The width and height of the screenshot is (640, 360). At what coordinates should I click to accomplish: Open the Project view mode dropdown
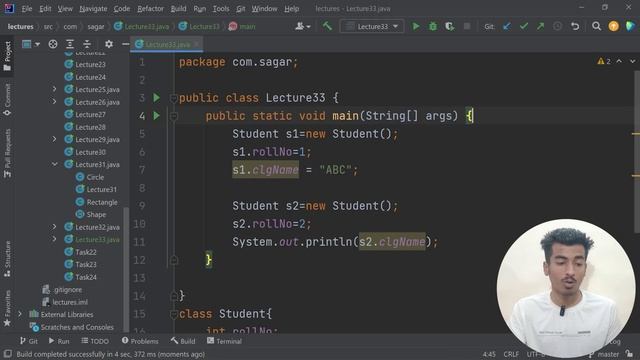(x=31, y=44)
